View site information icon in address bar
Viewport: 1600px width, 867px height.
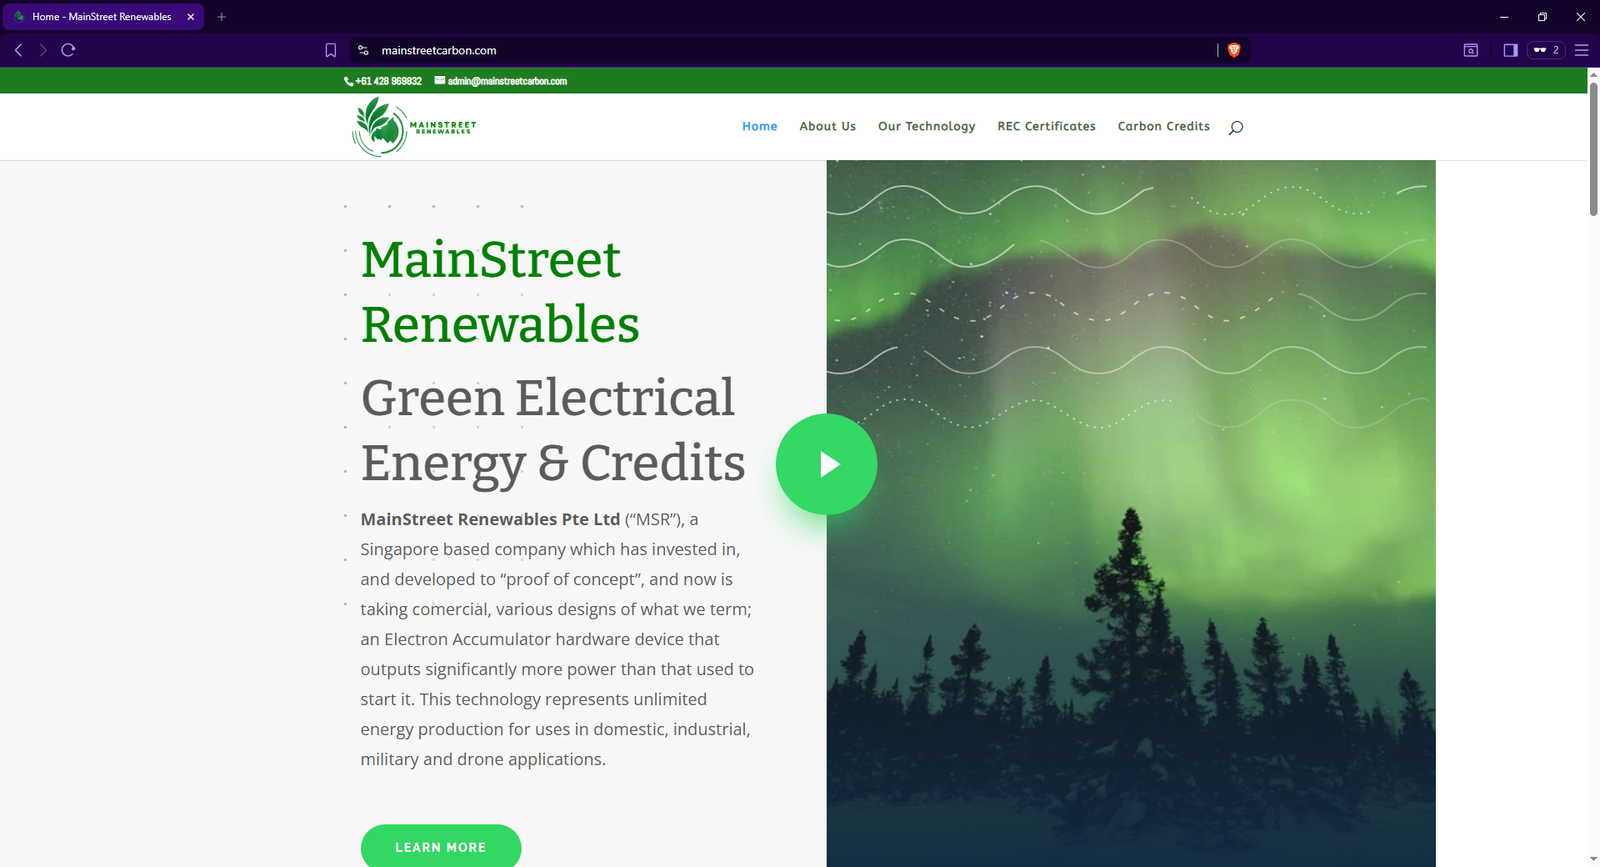pyautogui.click(x=363, y=50)
